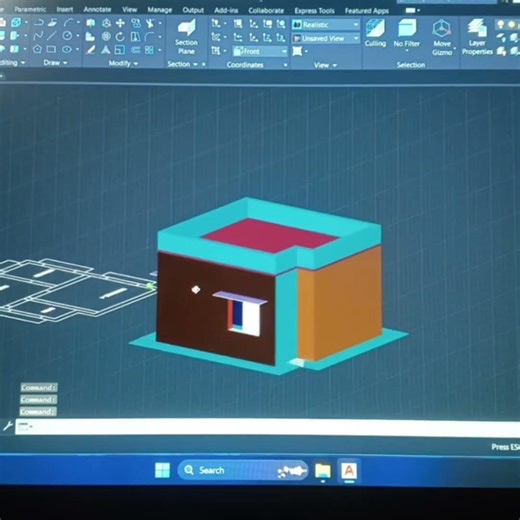Viewport: 520px width, 520px height.
Task: Open the Windows Start menu
Action: [x=163, y=470]
